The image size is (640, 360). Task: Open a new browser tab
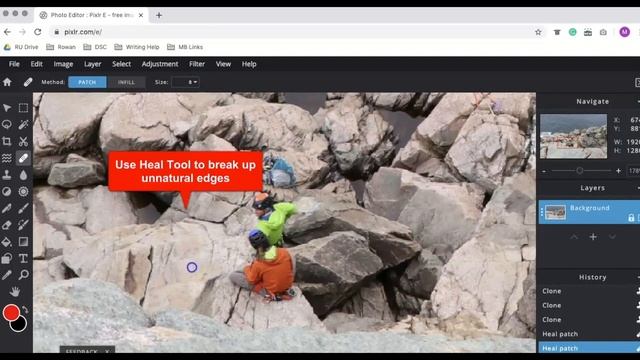[159, 15]
